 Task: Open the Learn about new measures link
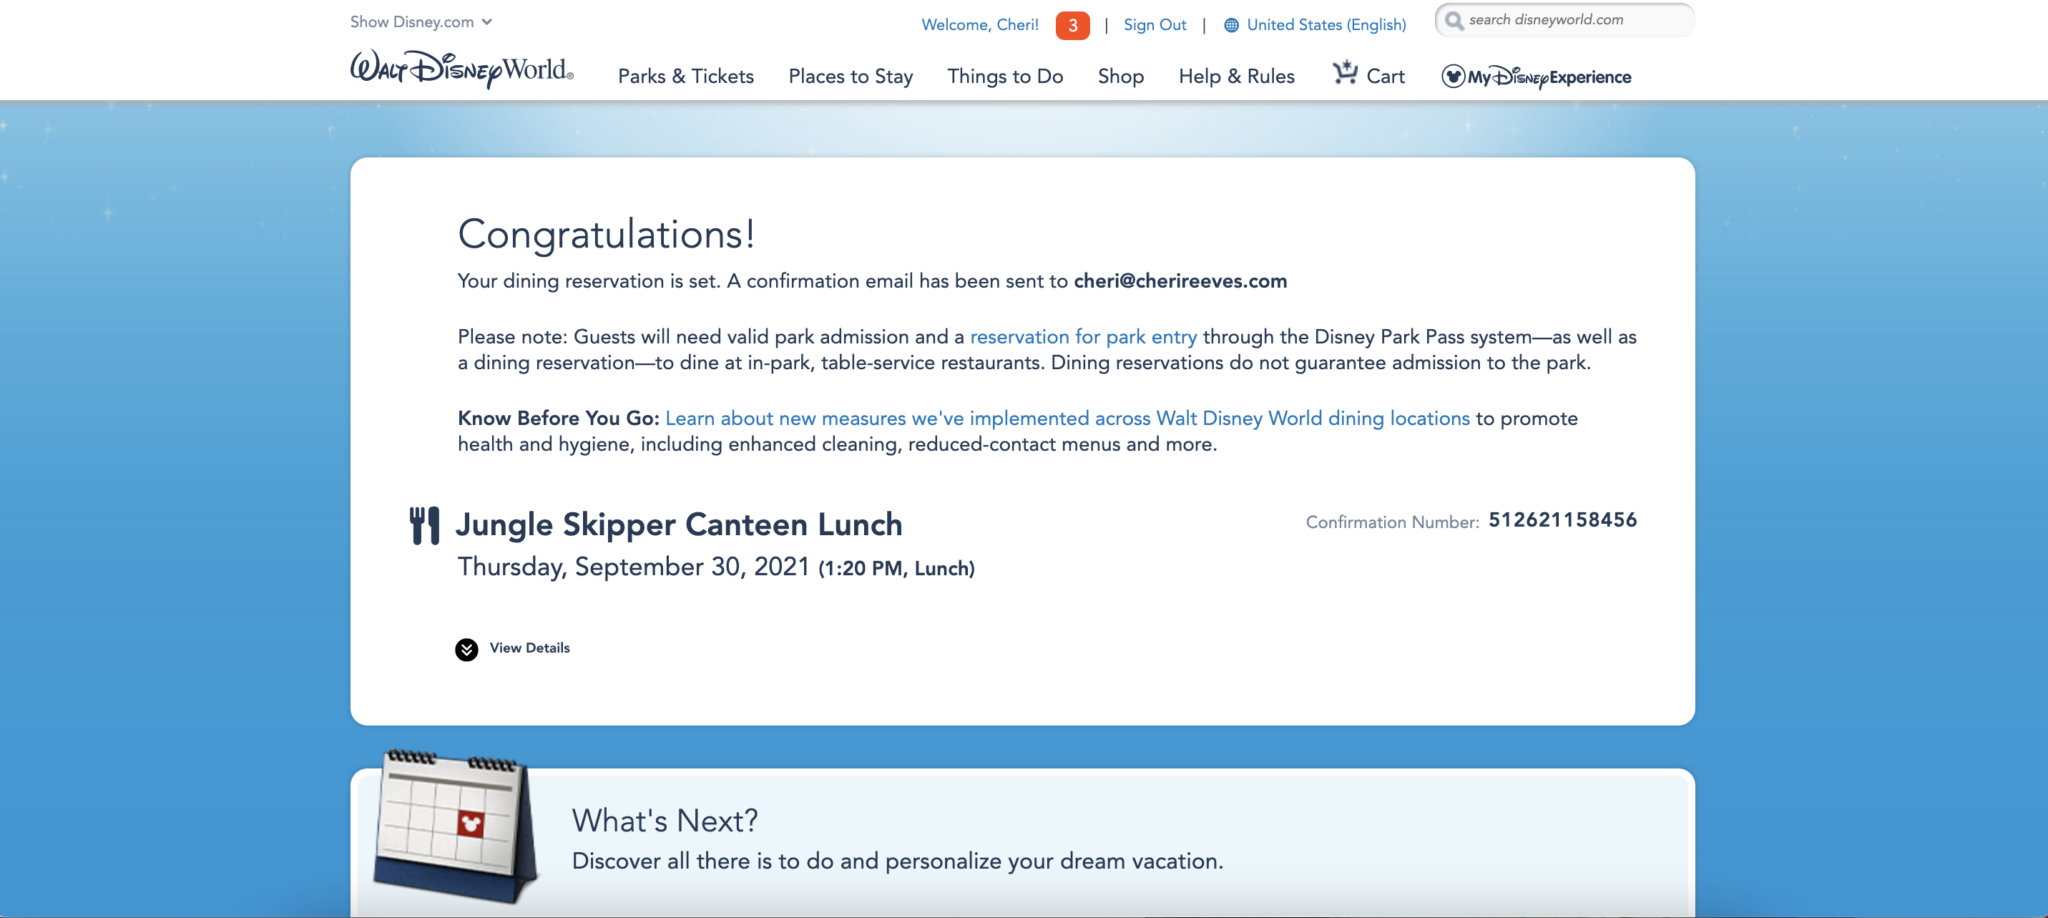[x=1067, y=419]
